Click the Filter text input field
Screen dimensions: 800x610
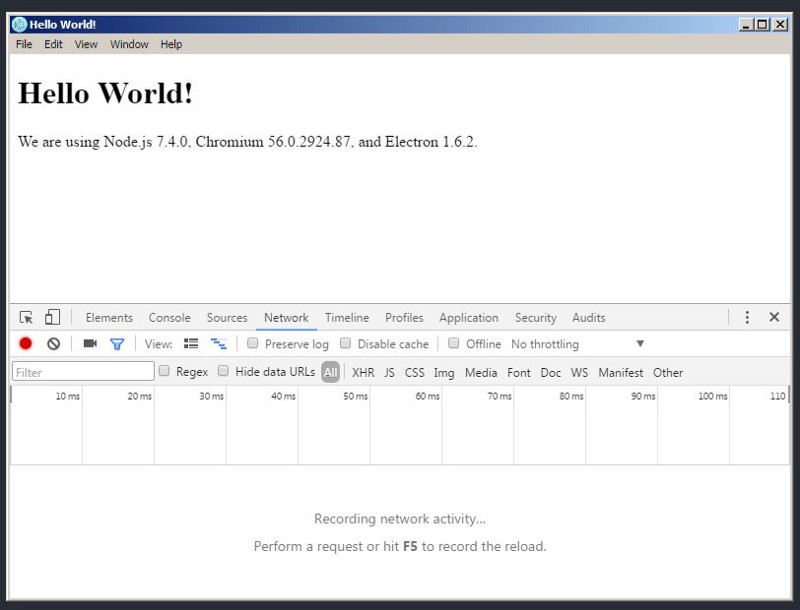pos(83,372)
